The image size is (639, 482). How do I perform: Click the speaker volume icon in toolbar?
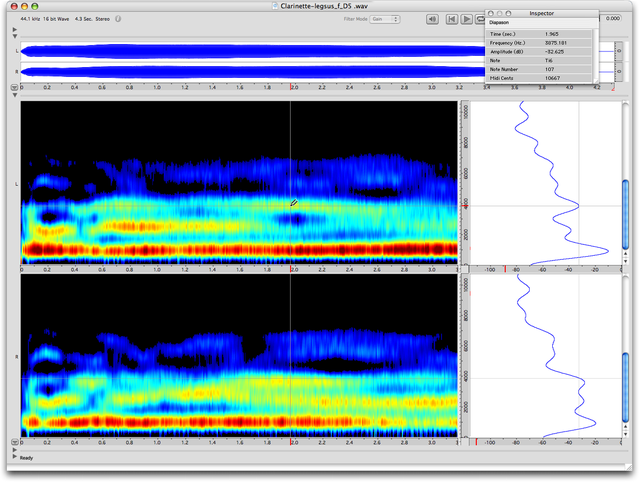coord(431,18)
